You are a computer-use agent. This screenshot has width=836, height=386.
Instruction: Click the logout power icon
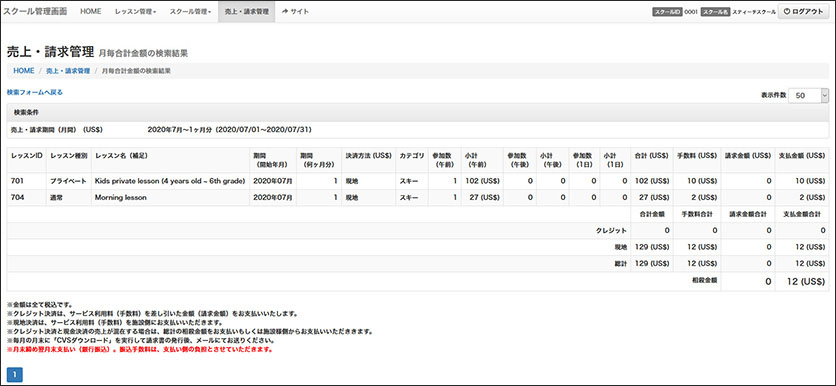pos(786,12)
